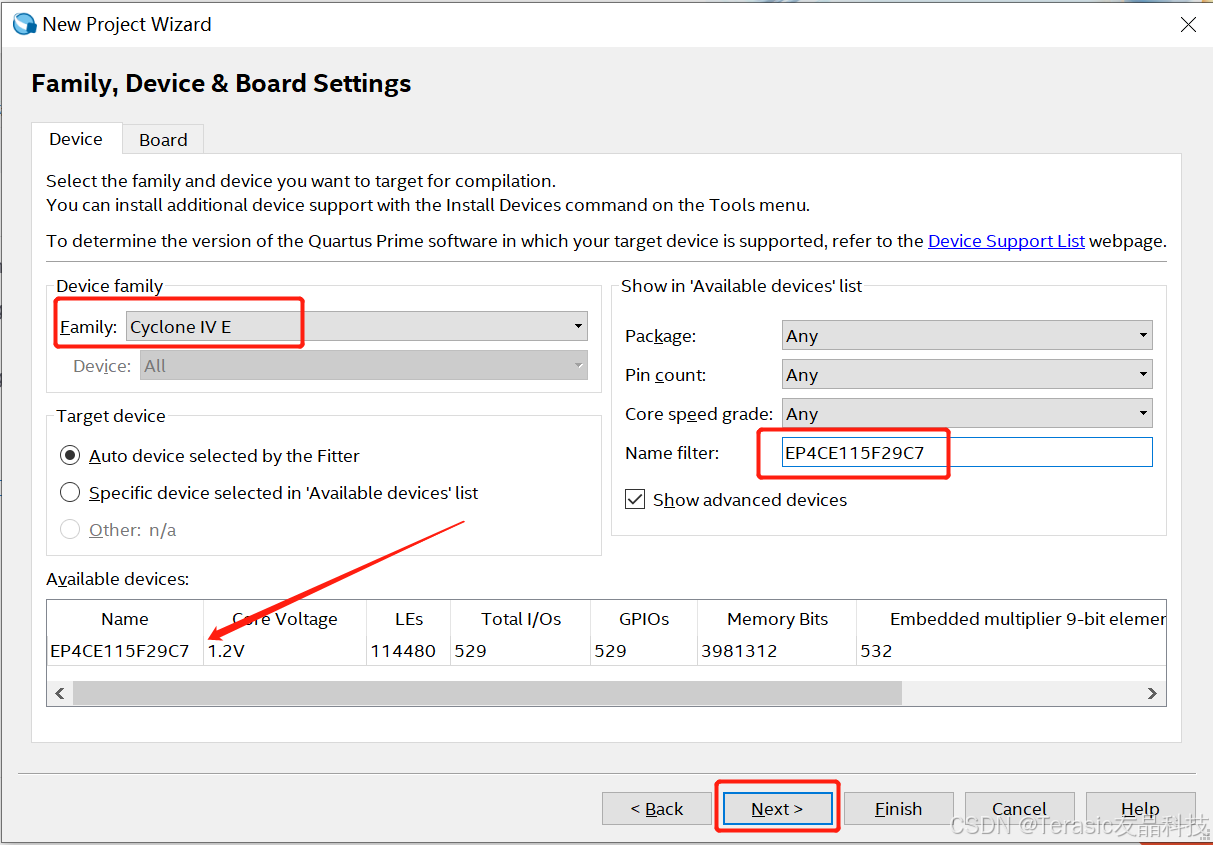Click the Name filter input field

coord(967,452)
